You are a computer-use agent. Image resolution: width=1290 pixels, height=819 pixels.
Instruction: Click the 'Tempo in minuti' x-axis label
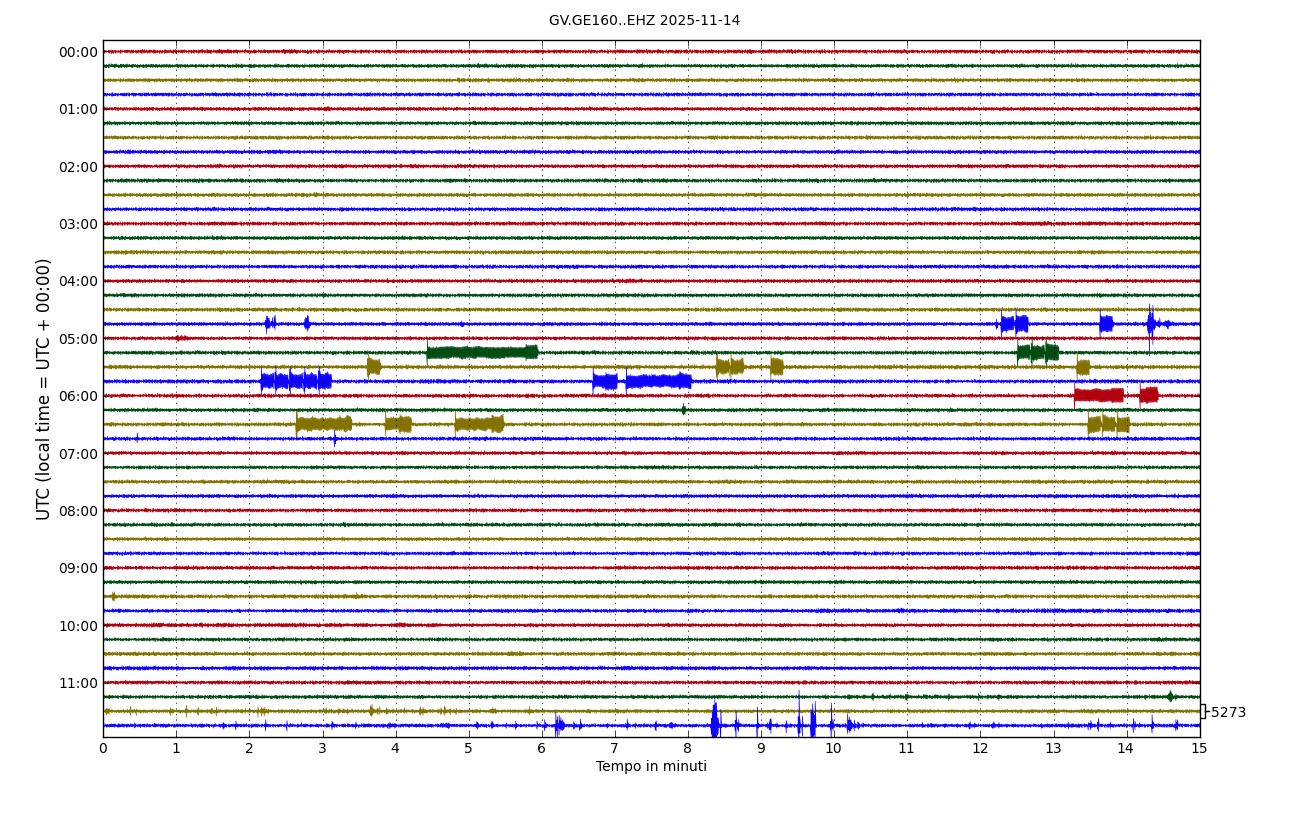click(651, 767)
